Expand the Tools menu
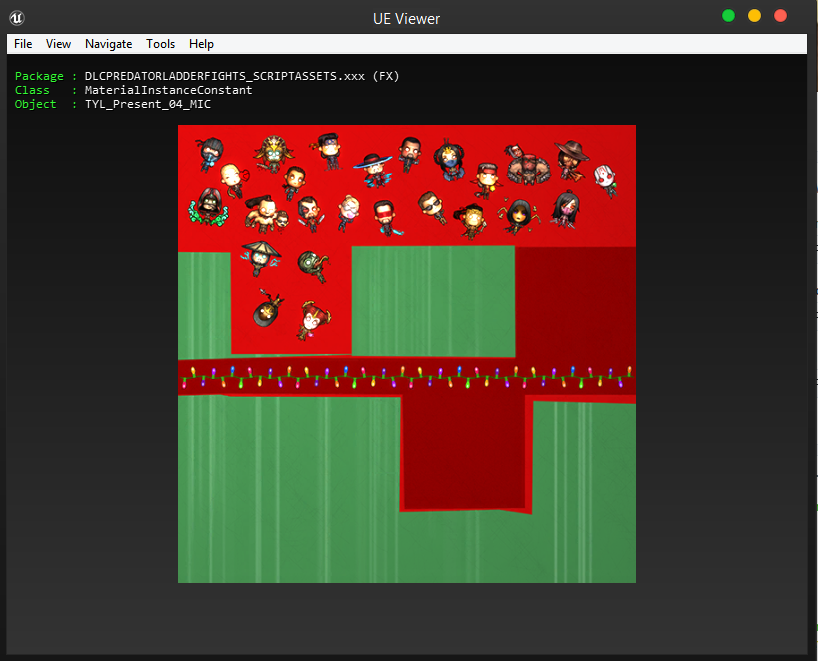The width and height of the screenshot is (818, 661). tap(160, 44)
